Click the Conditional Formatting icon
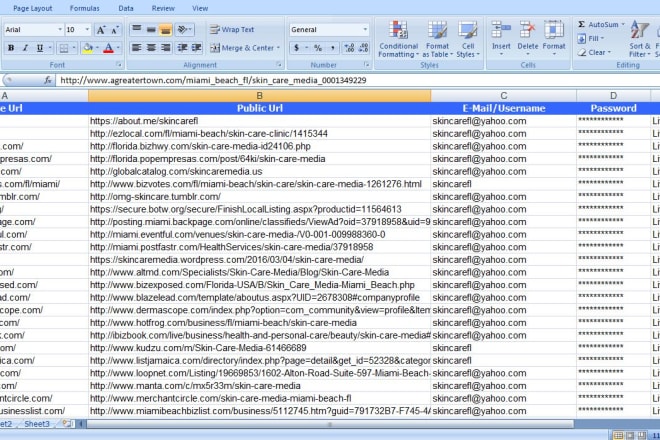This screenshot has height=440, width=660. [399, 40]
